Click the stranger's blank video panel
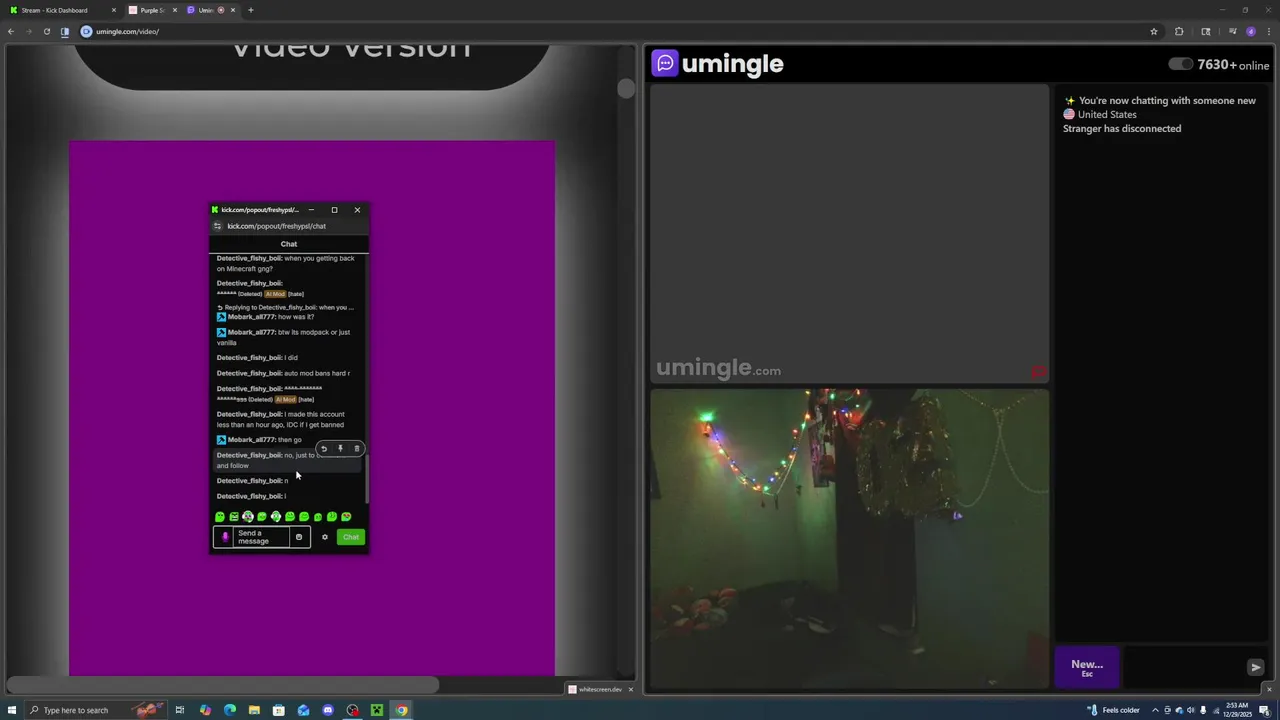The image size is (1280, 720). tap(849, 234)
